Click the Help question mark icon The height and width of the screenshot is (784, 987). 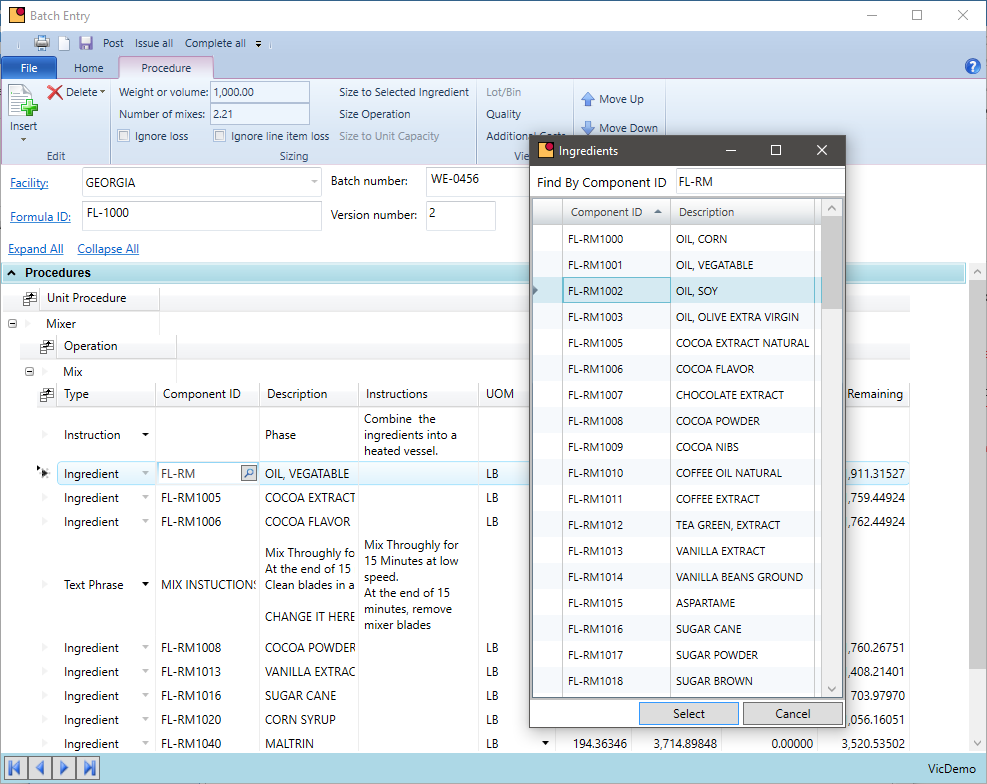(972, 66)
